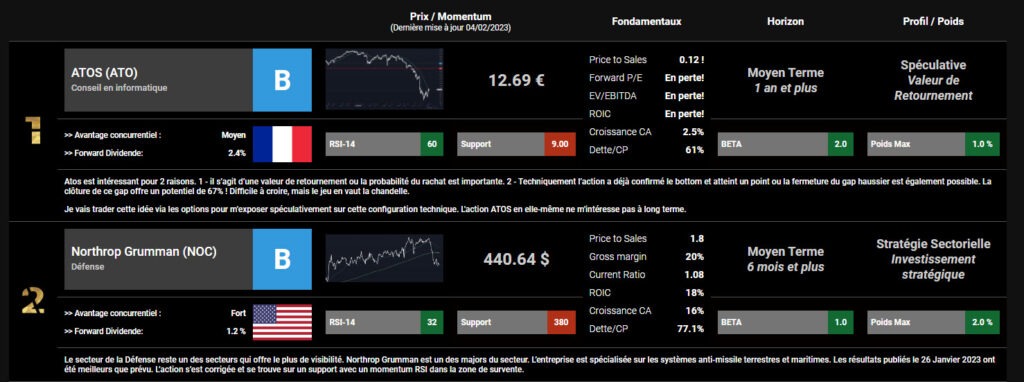
Task: Click the French flag icon
Action: point(282,144)
